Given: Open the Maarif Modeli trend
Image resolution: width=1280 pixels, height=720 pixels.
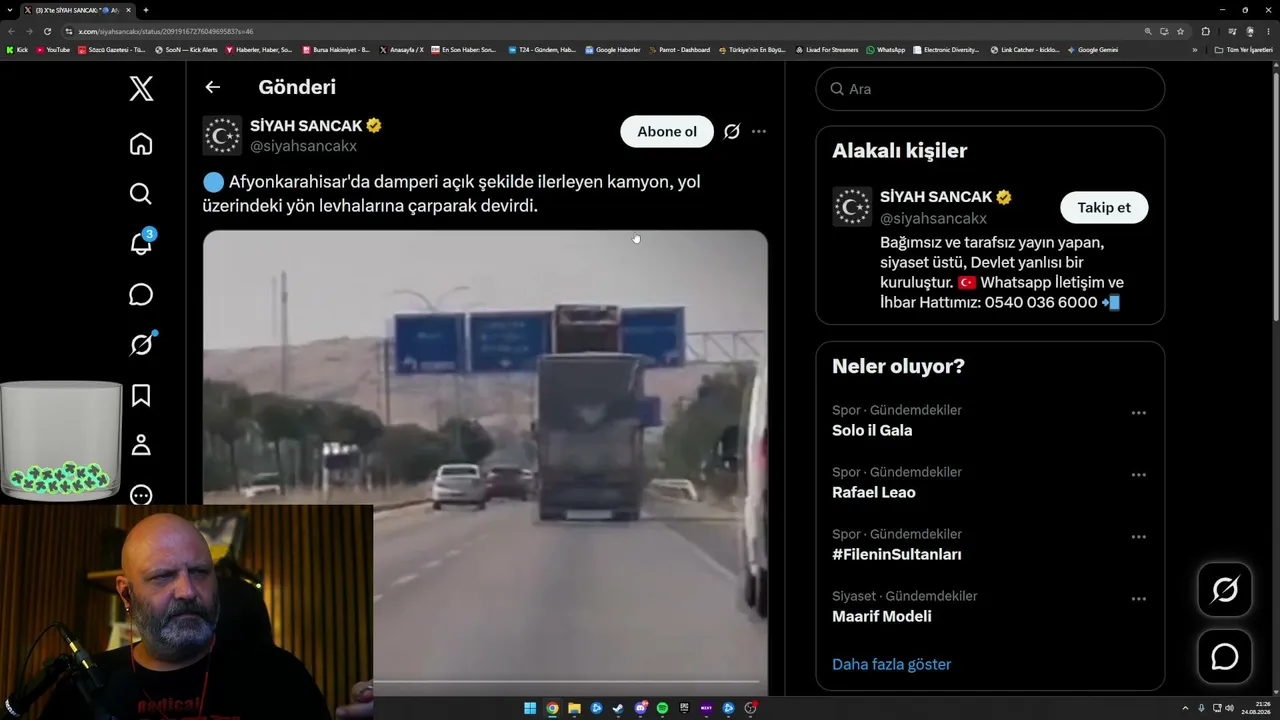Looking at the screenshot, I should pyautogui.click(x=882, y=617).
